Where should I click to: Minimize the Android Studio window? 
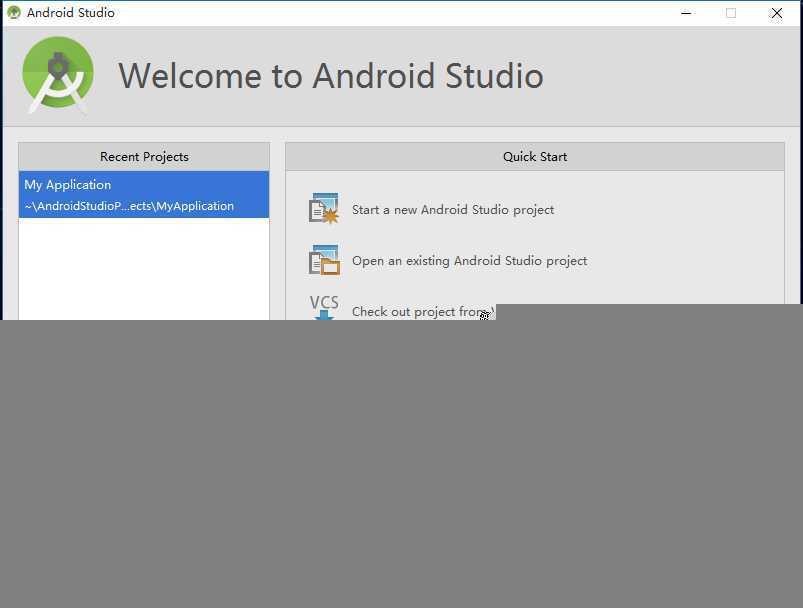coord(686,13)
